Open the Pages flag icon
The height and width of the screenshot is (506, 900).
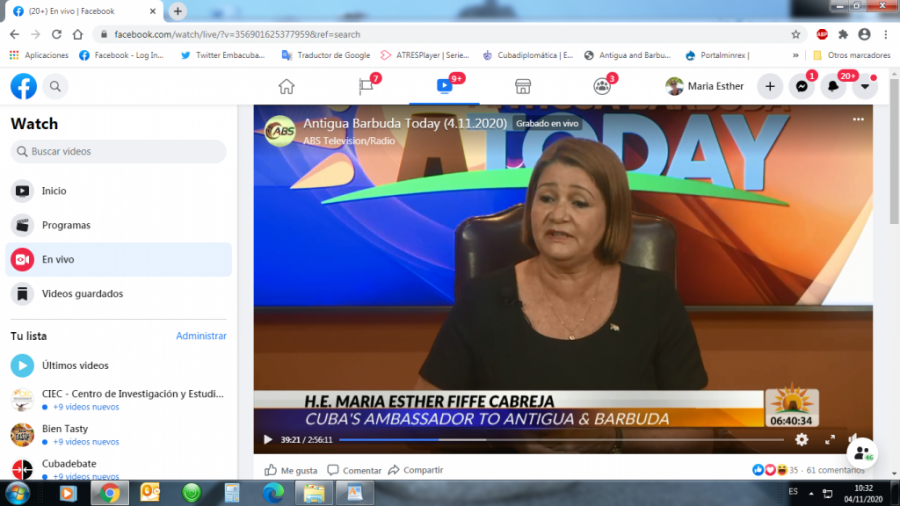[x=366, y=86]
